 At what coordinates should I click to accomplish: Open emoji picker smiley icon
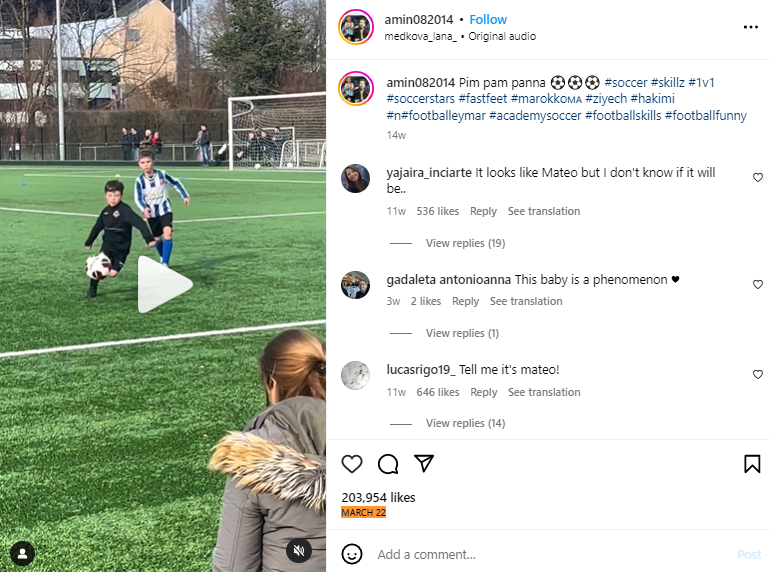click(x=352, y=554)
